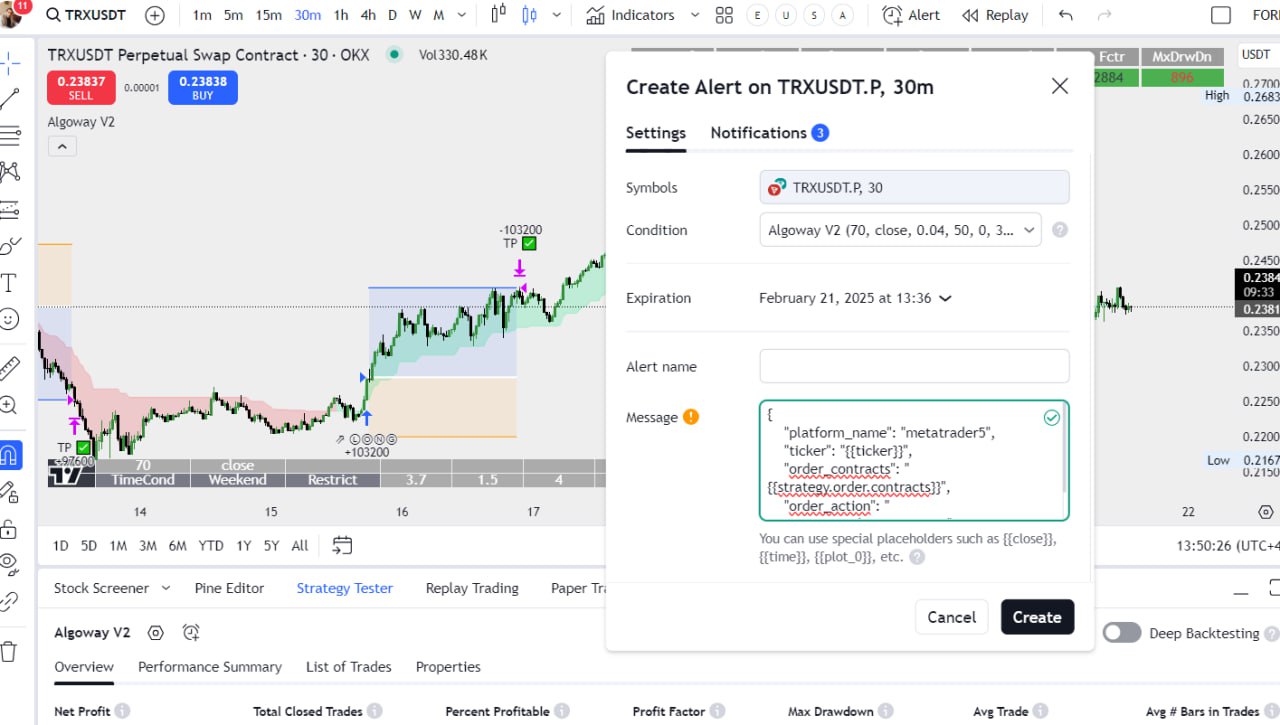Screen dimensions: 1280x725
Task: Expand chart type dropdown arrow
Action: tap(557, 15)
